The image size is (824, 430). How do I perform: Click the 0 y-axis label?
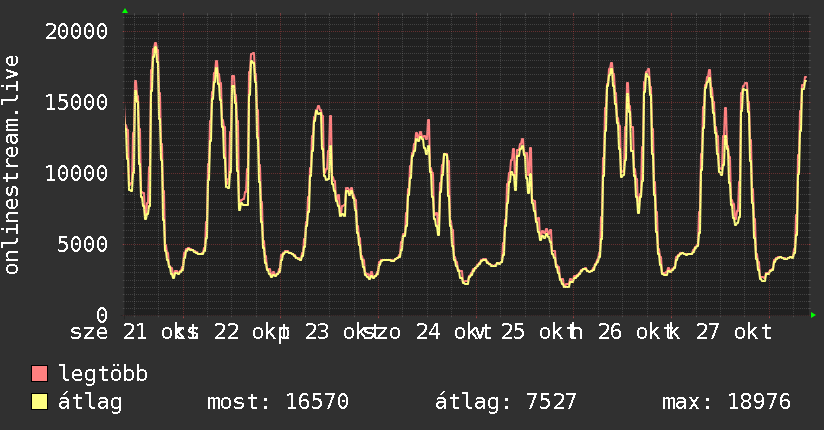click(x=102, y=315)
